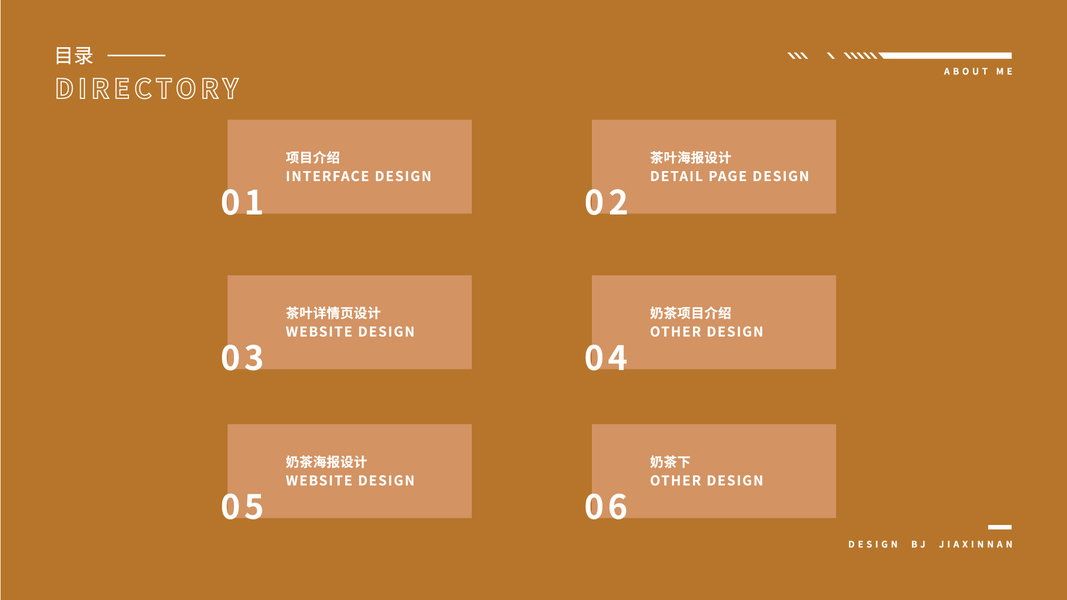Screen dimensions: 1067x600
Task: Click the number 02
Action: 606,203
